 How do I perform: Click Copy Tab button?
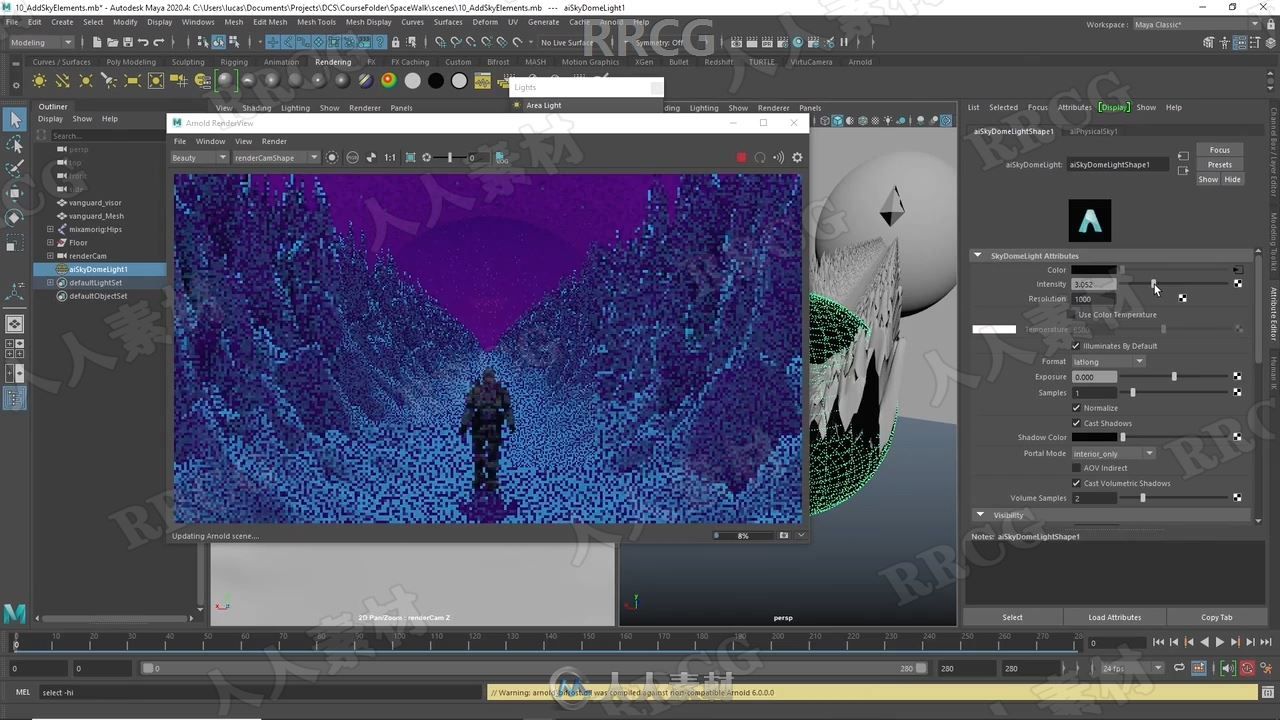click(x=1217, y=617)
